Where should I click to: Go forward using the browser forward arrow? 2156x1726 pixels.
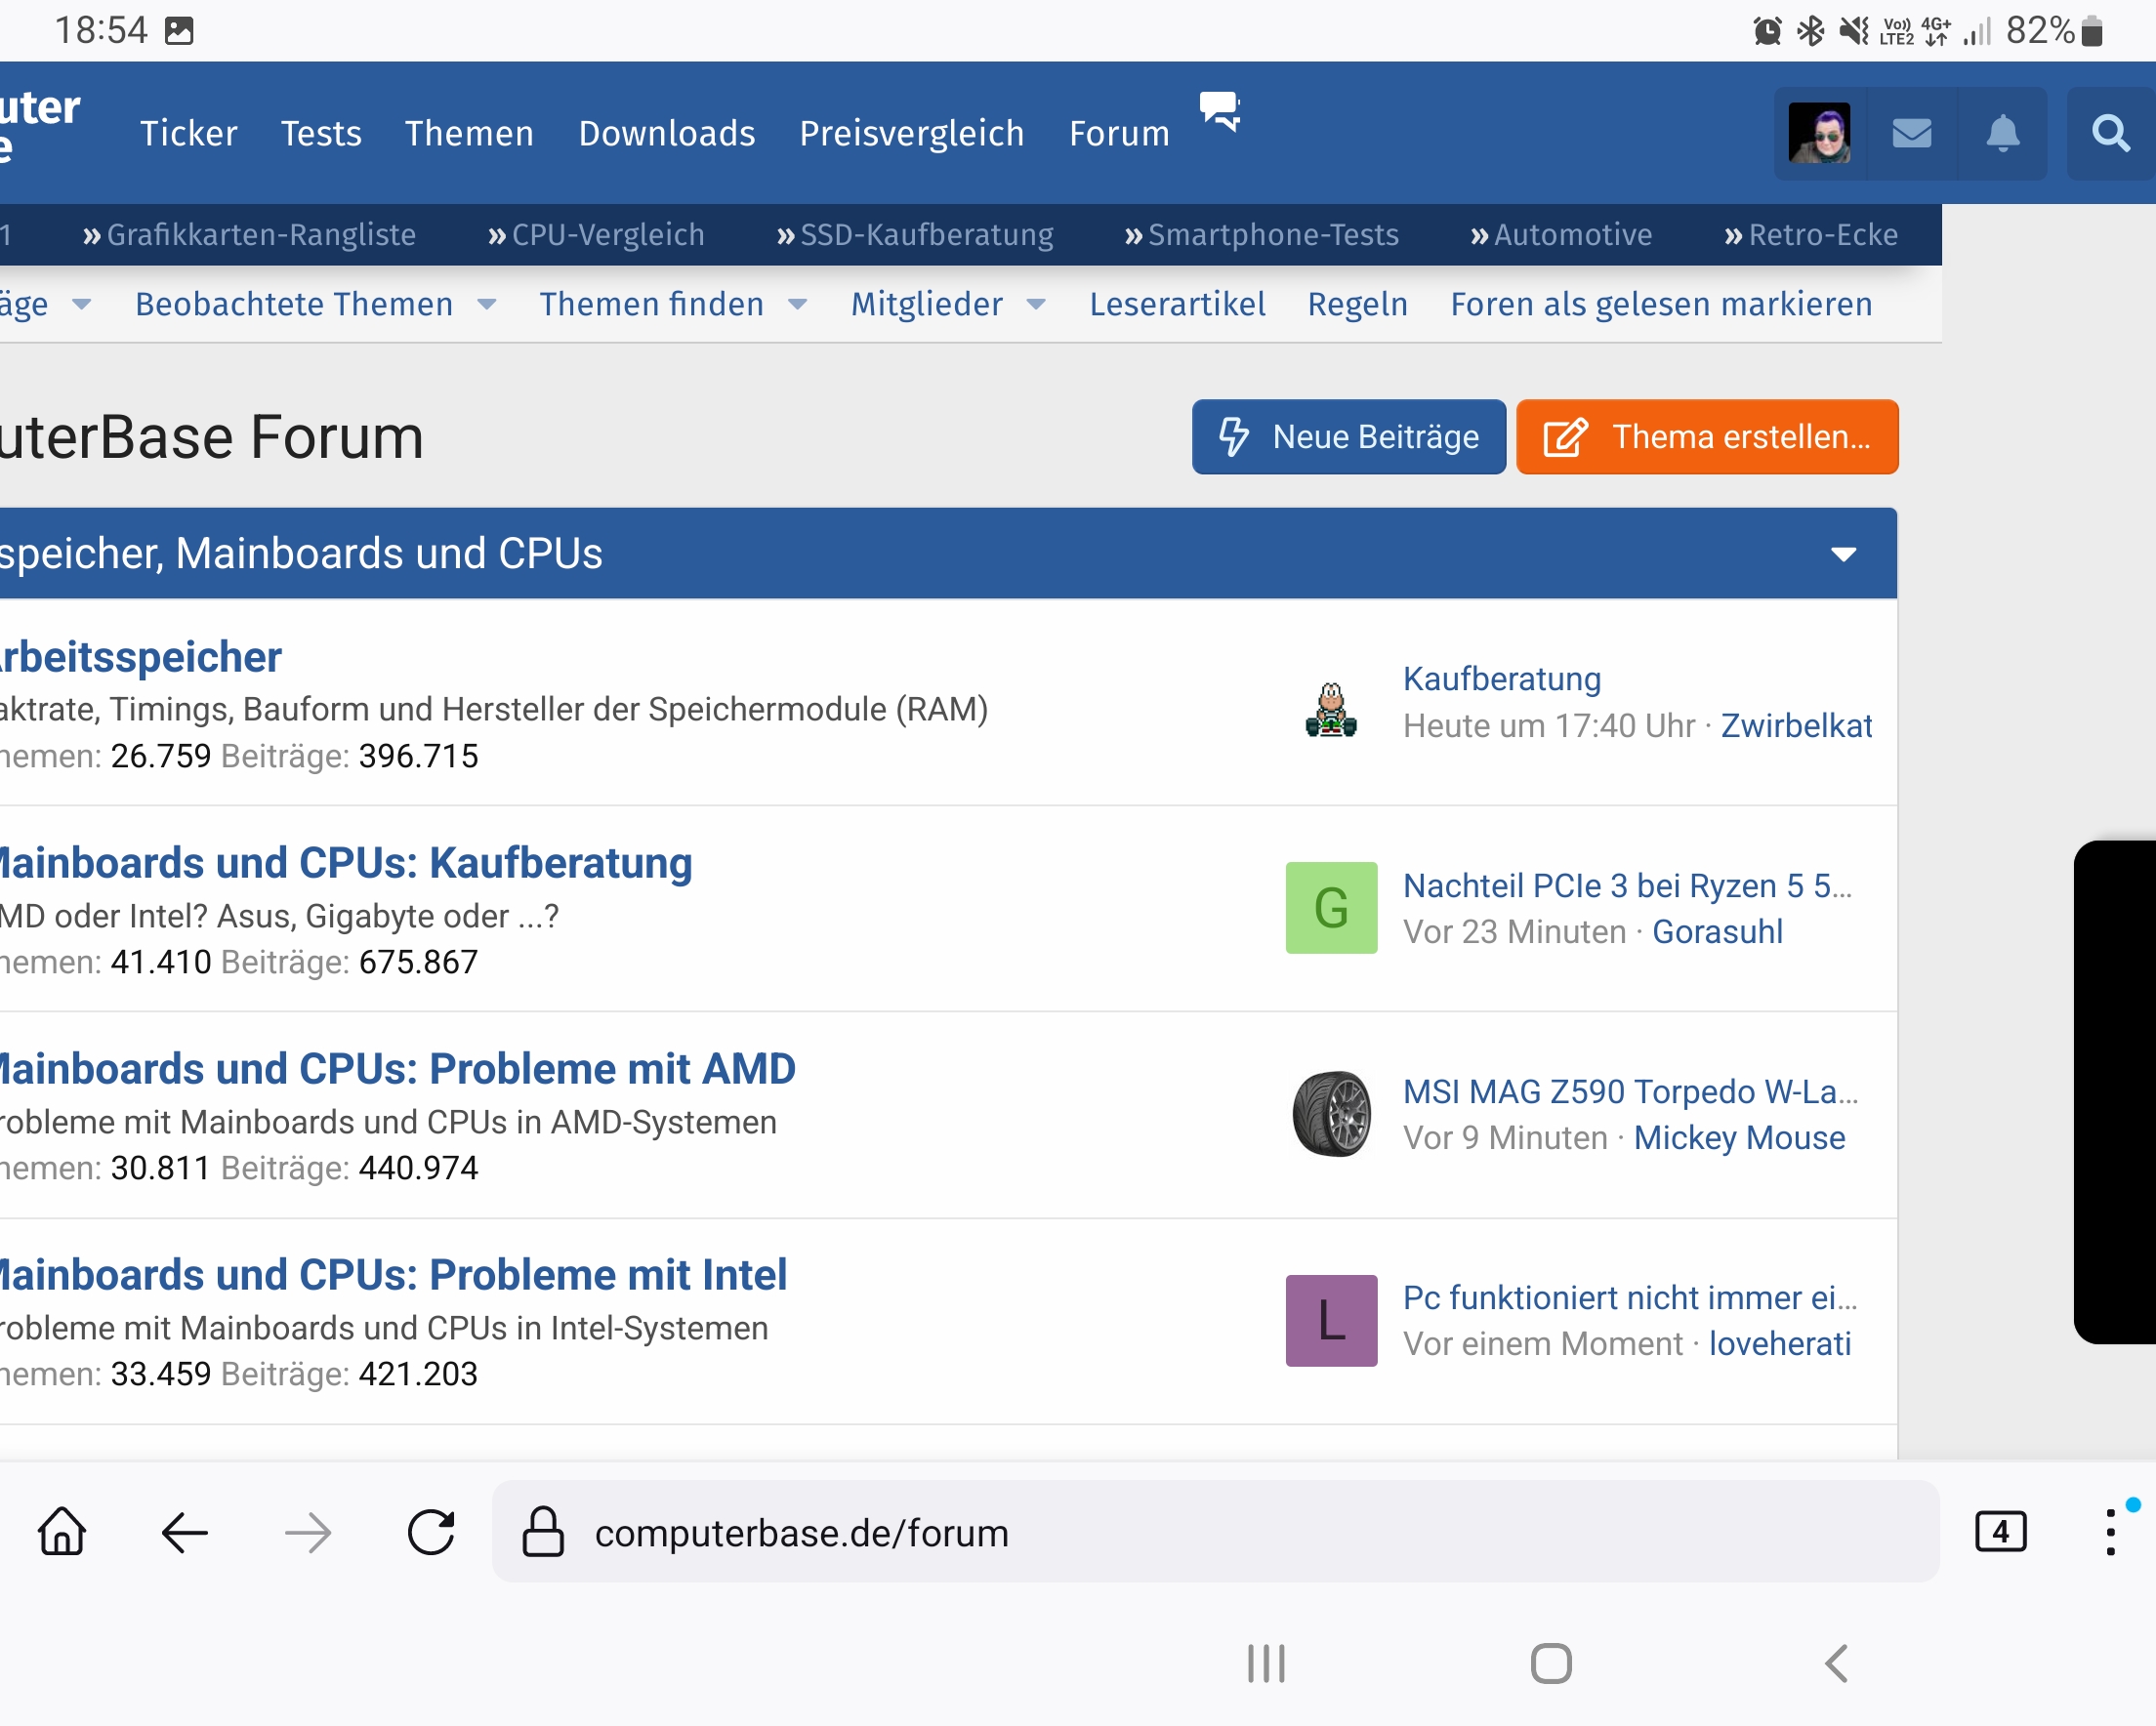click(x=307, y=1533)
